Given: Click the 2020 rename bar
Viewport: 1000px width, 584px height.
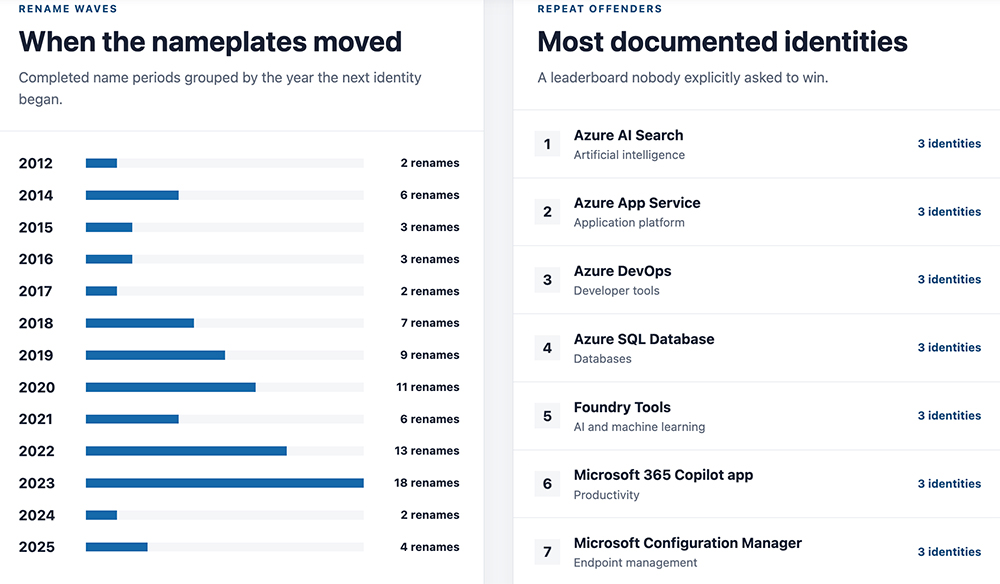Looking at the screenshot, I should [171, 387].
